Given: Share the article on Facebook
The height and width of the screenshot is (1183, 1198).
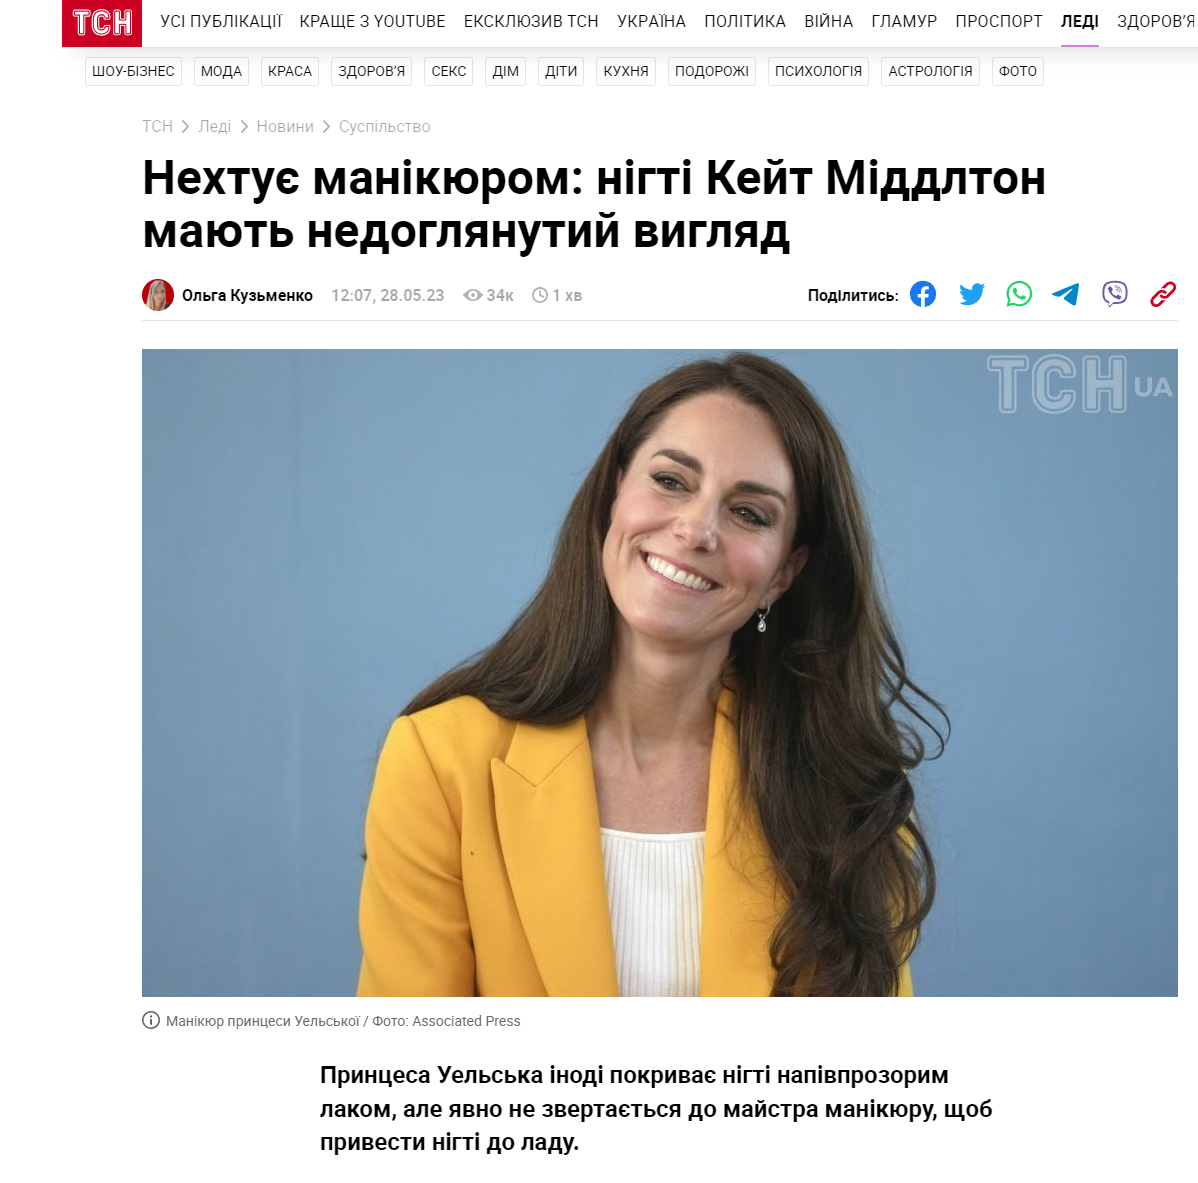Looking at the screenshot, I should point(922,294).
